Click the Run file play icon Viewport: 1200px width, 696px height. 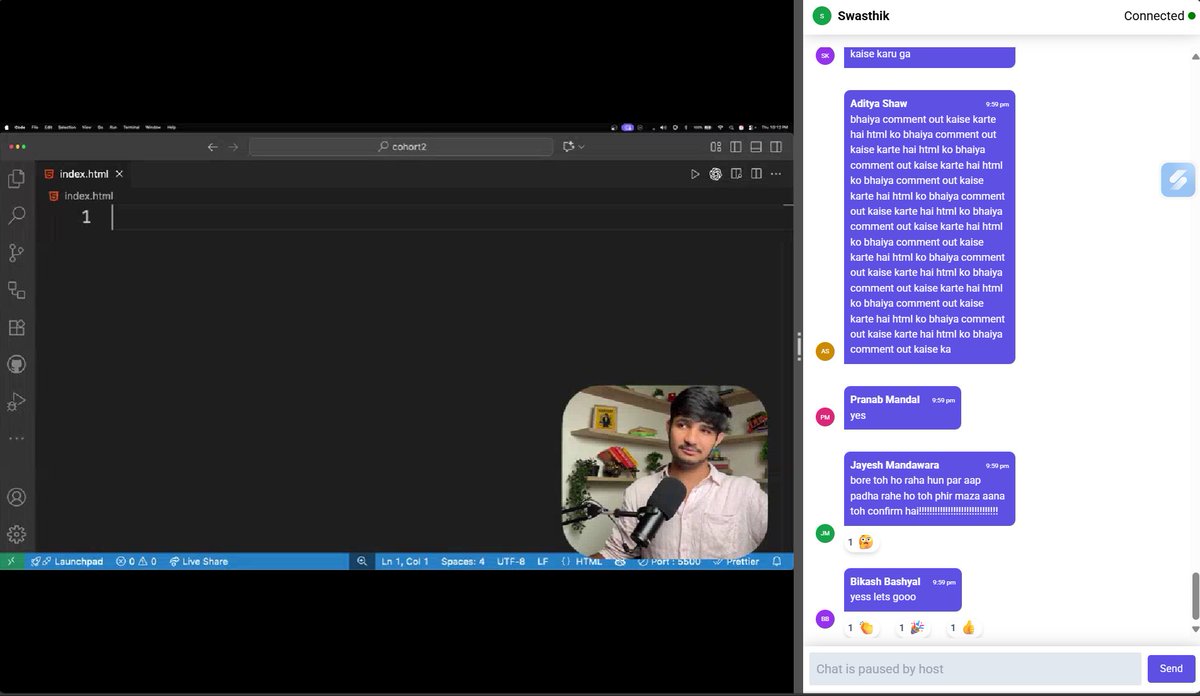point(695,174)
